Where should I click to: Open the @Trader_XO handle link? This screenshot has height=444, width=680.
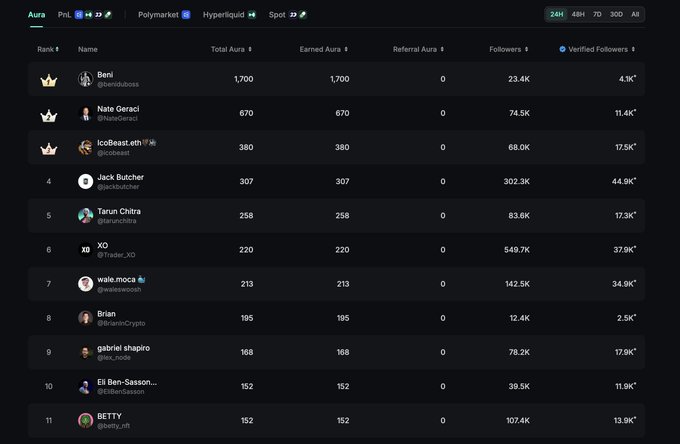(x=116, y=255)
